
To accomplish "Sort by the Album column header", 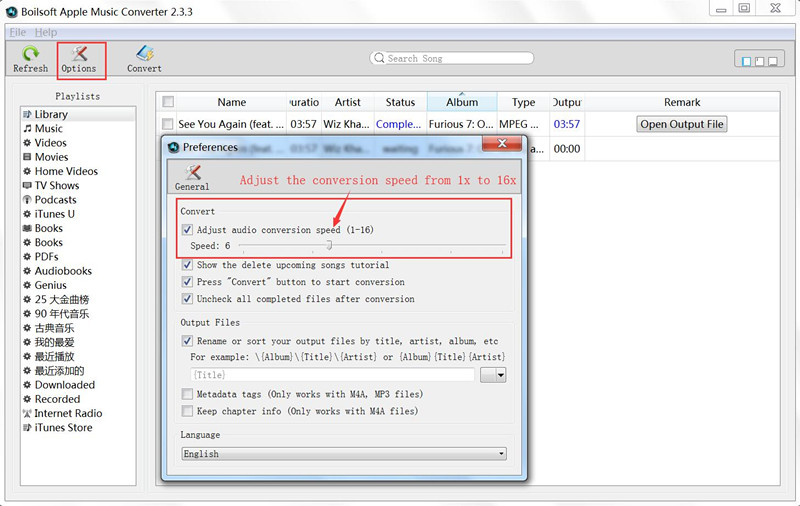I will pos(462,102).
